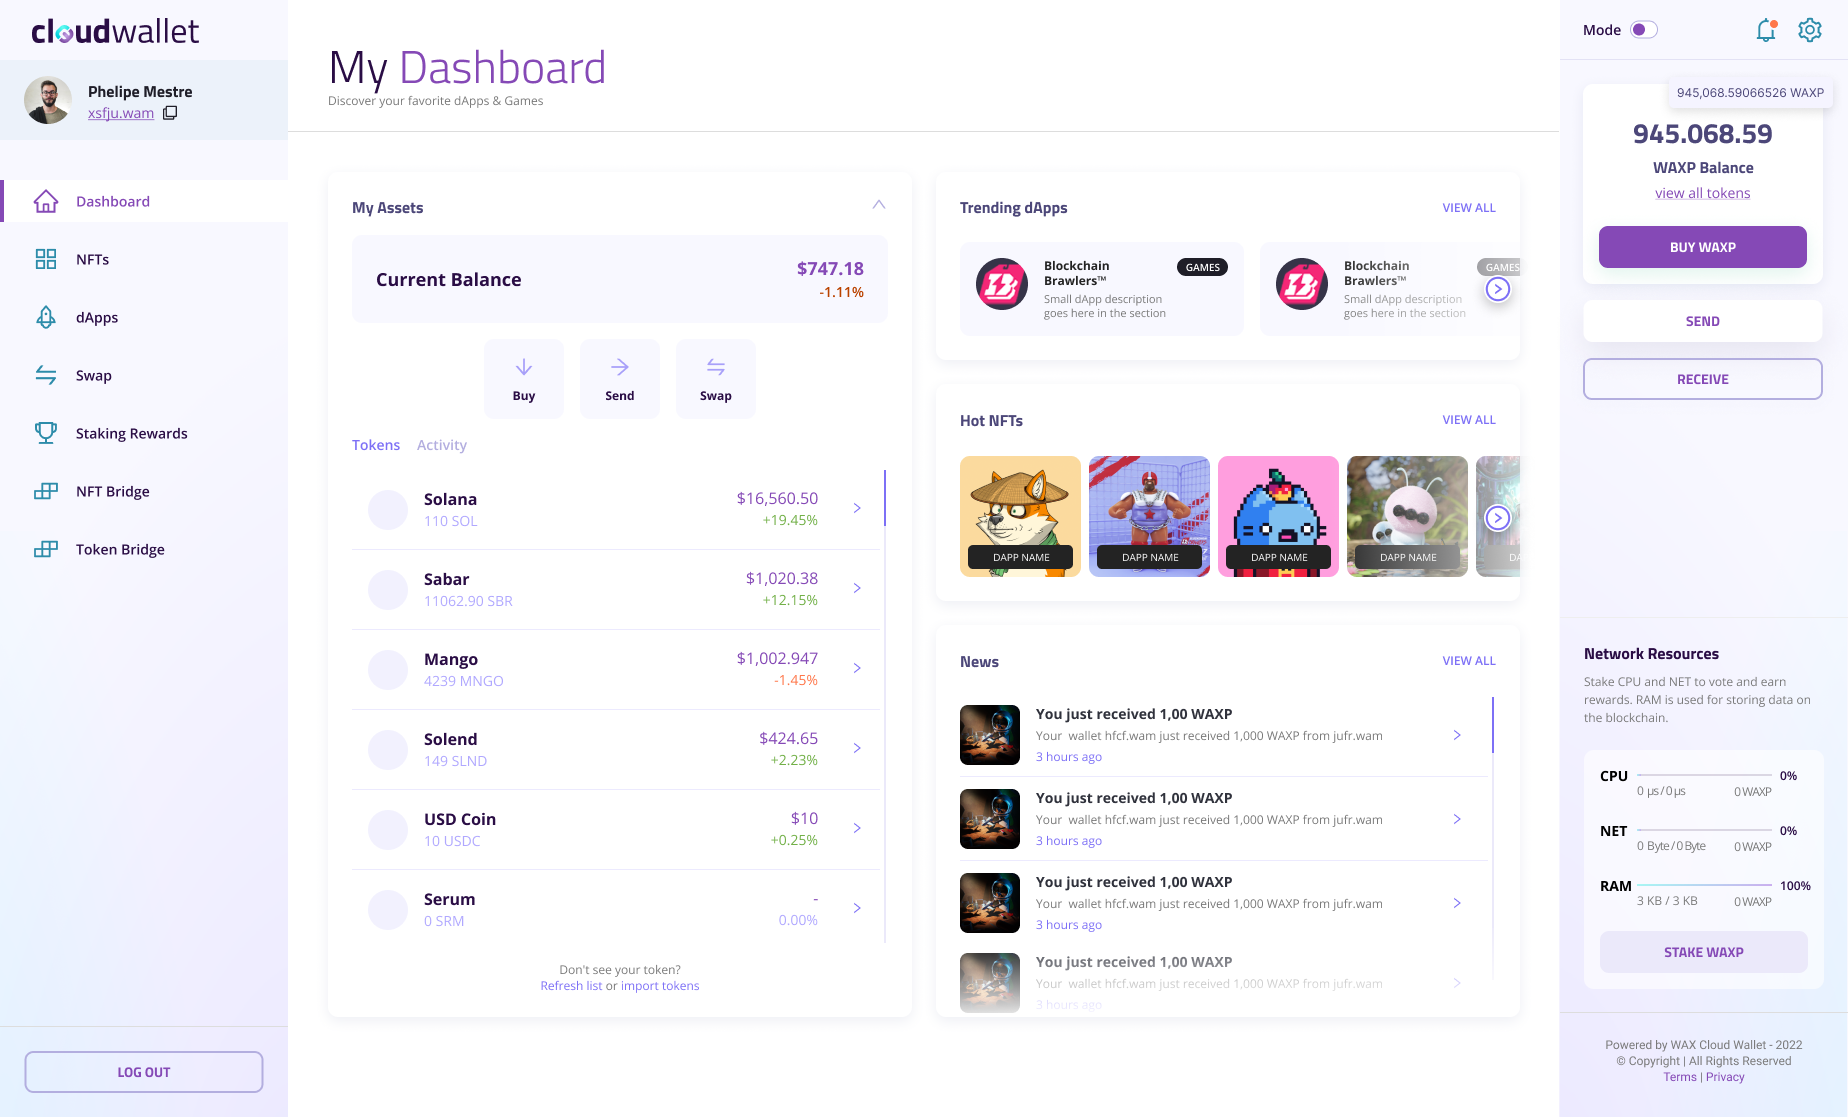Viewport: 1848px width, 1117px height.
Task: Click the Solend token icon circle
Action: click(388, 750)
